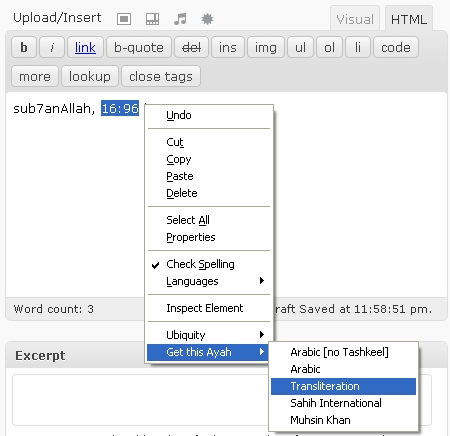Click the Add an Image upload icon

(124, 19)
